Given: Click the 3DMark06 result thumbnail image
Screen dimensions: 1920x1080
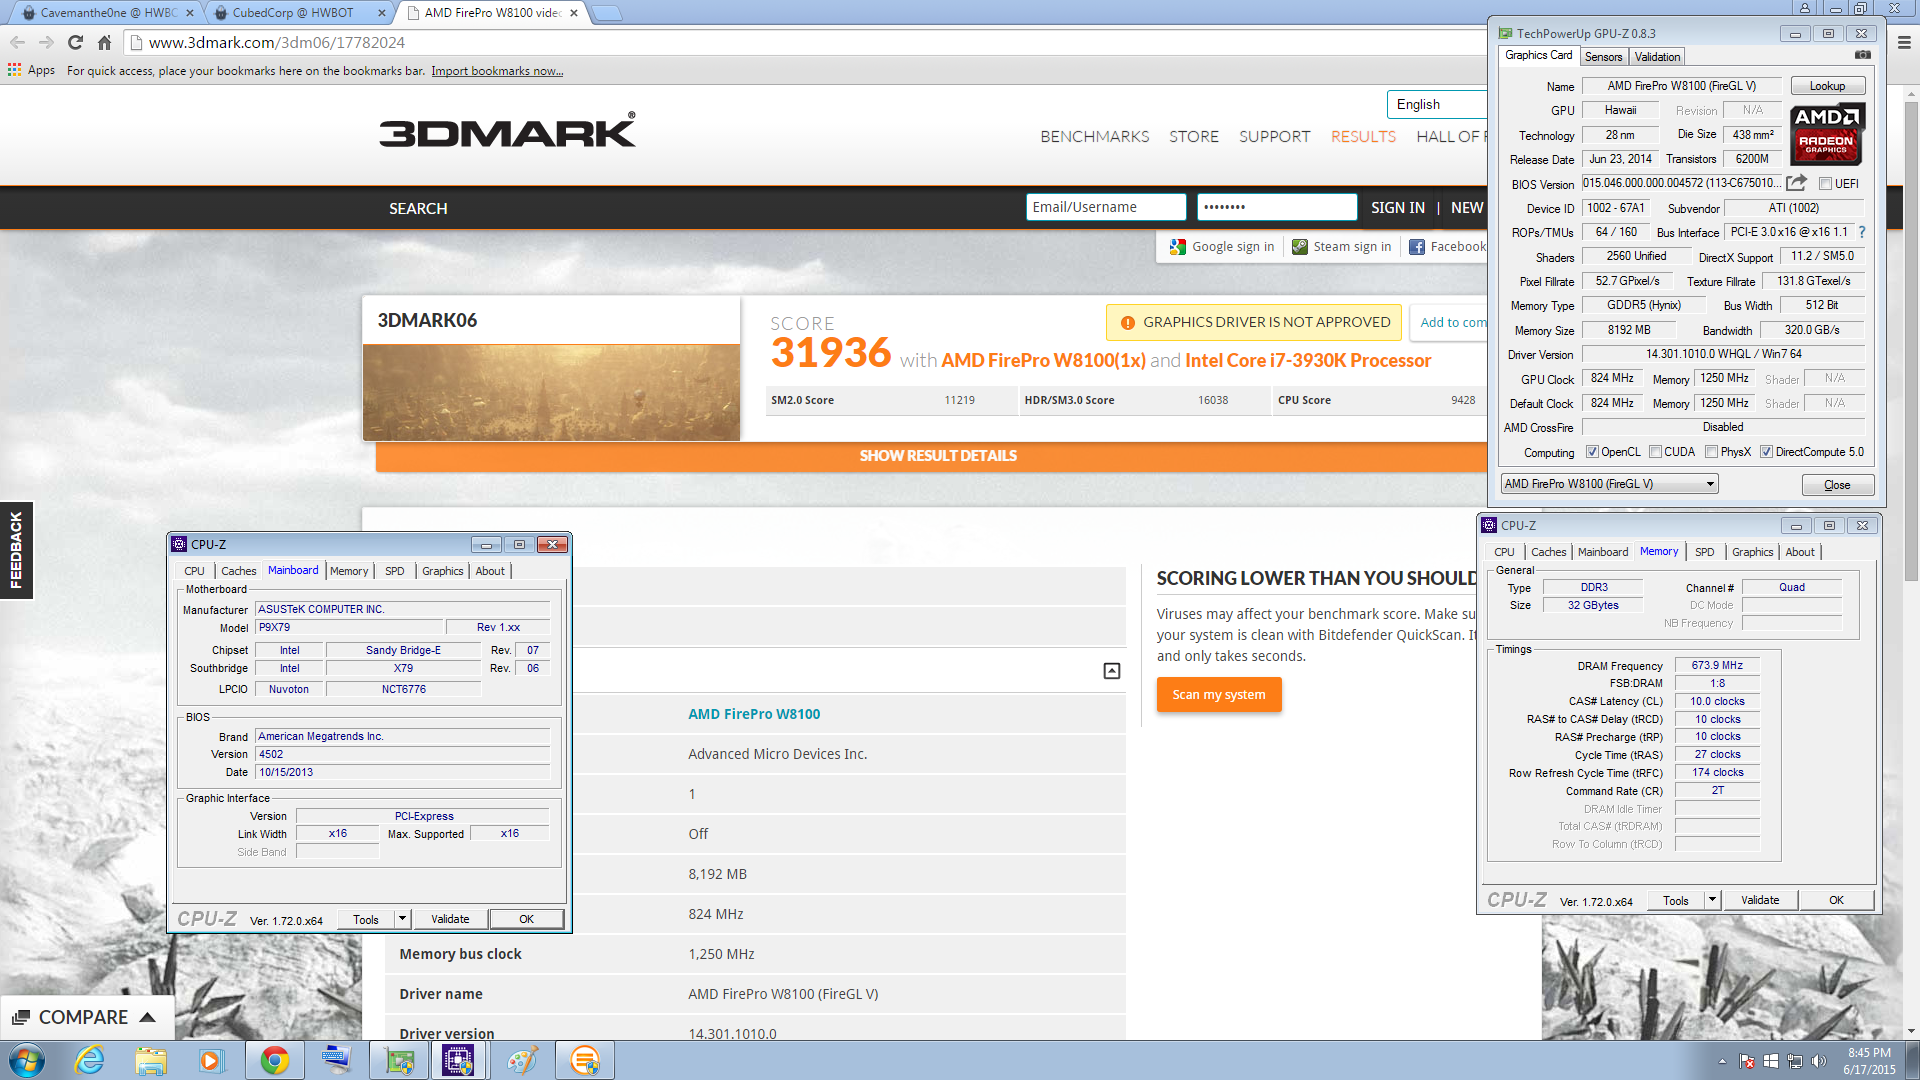Looking at the screenshot, I should pyautogui.click(x=551, y=392).
